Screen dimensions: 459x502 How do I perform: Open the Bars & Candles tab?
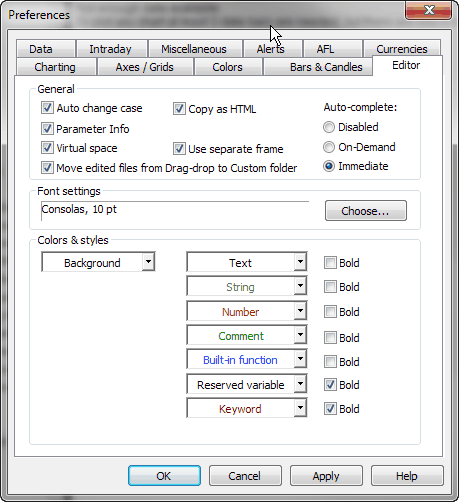[326, 67]
